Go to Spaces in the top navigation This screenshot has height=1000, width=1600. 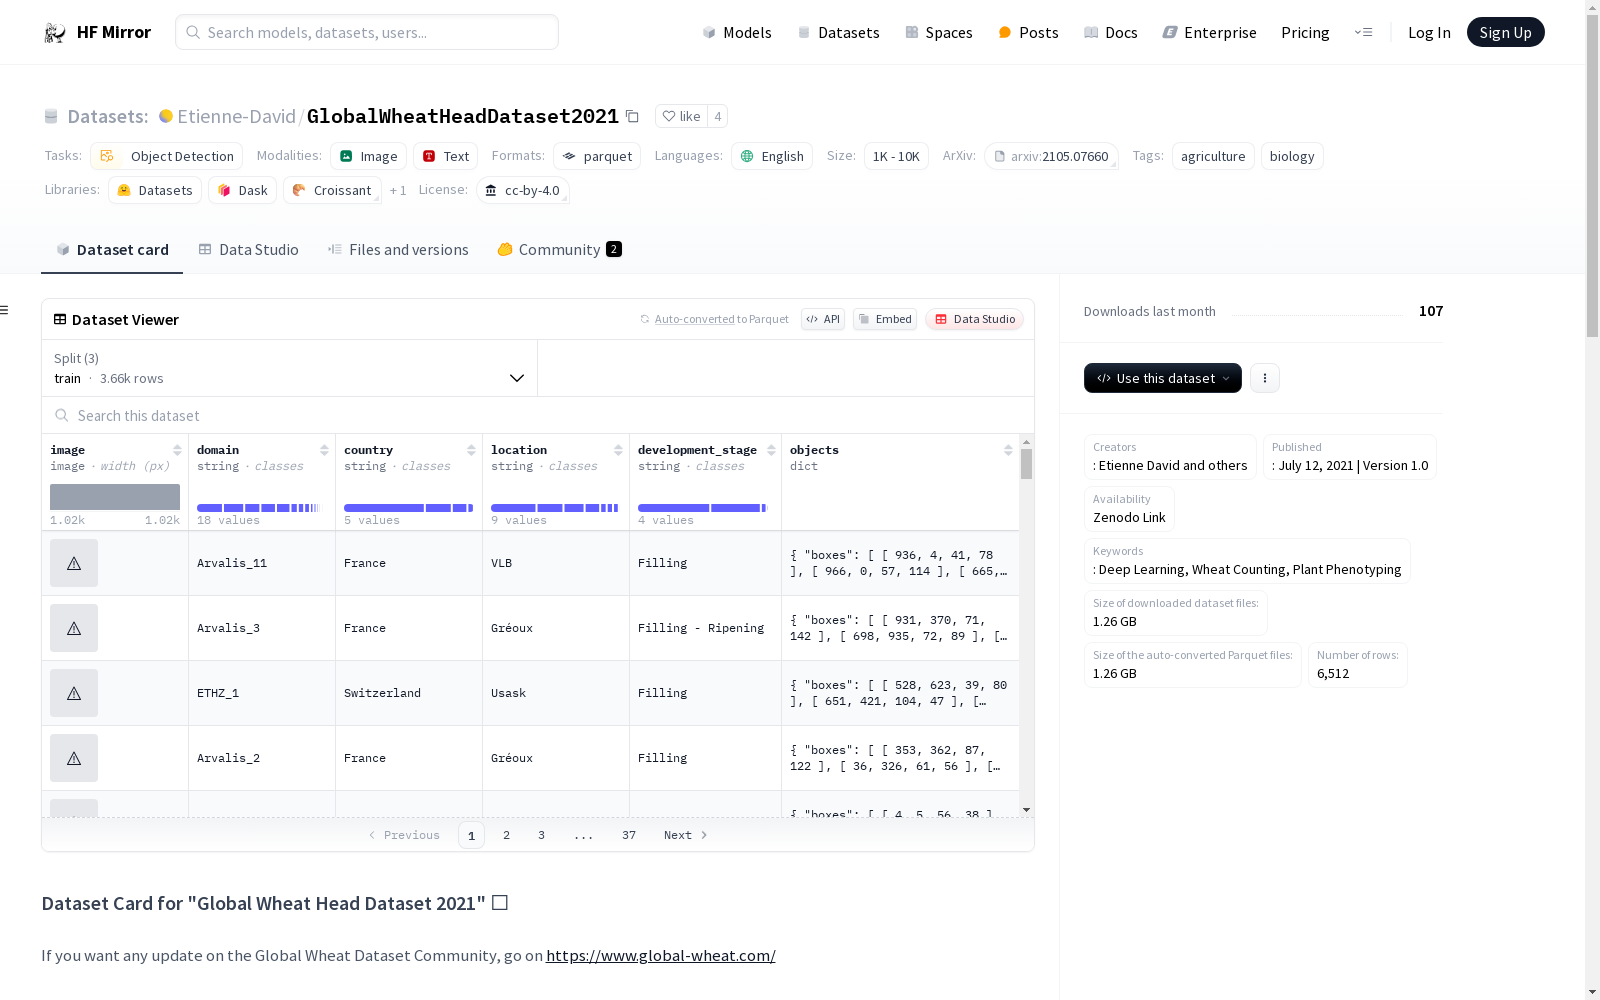click(939, 32)
